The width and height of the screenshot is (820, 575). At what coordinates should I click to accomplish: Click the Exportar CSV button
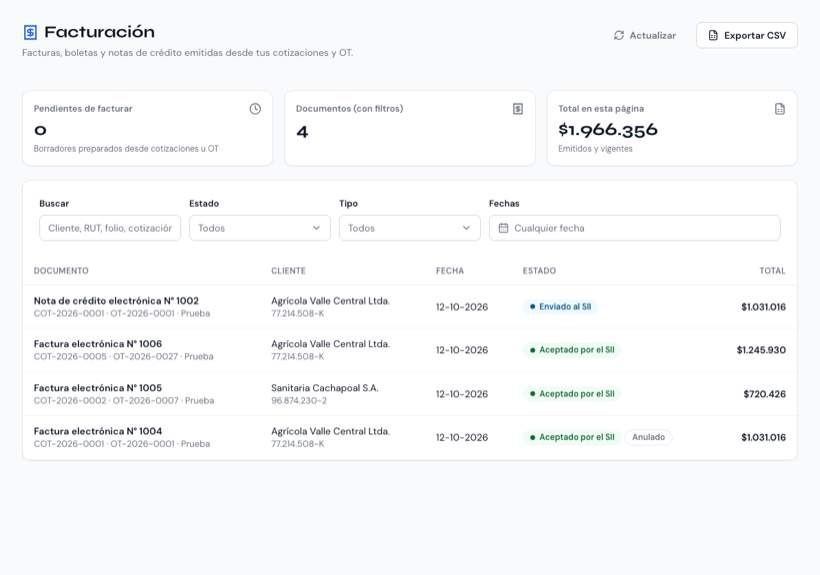[747, 36]
